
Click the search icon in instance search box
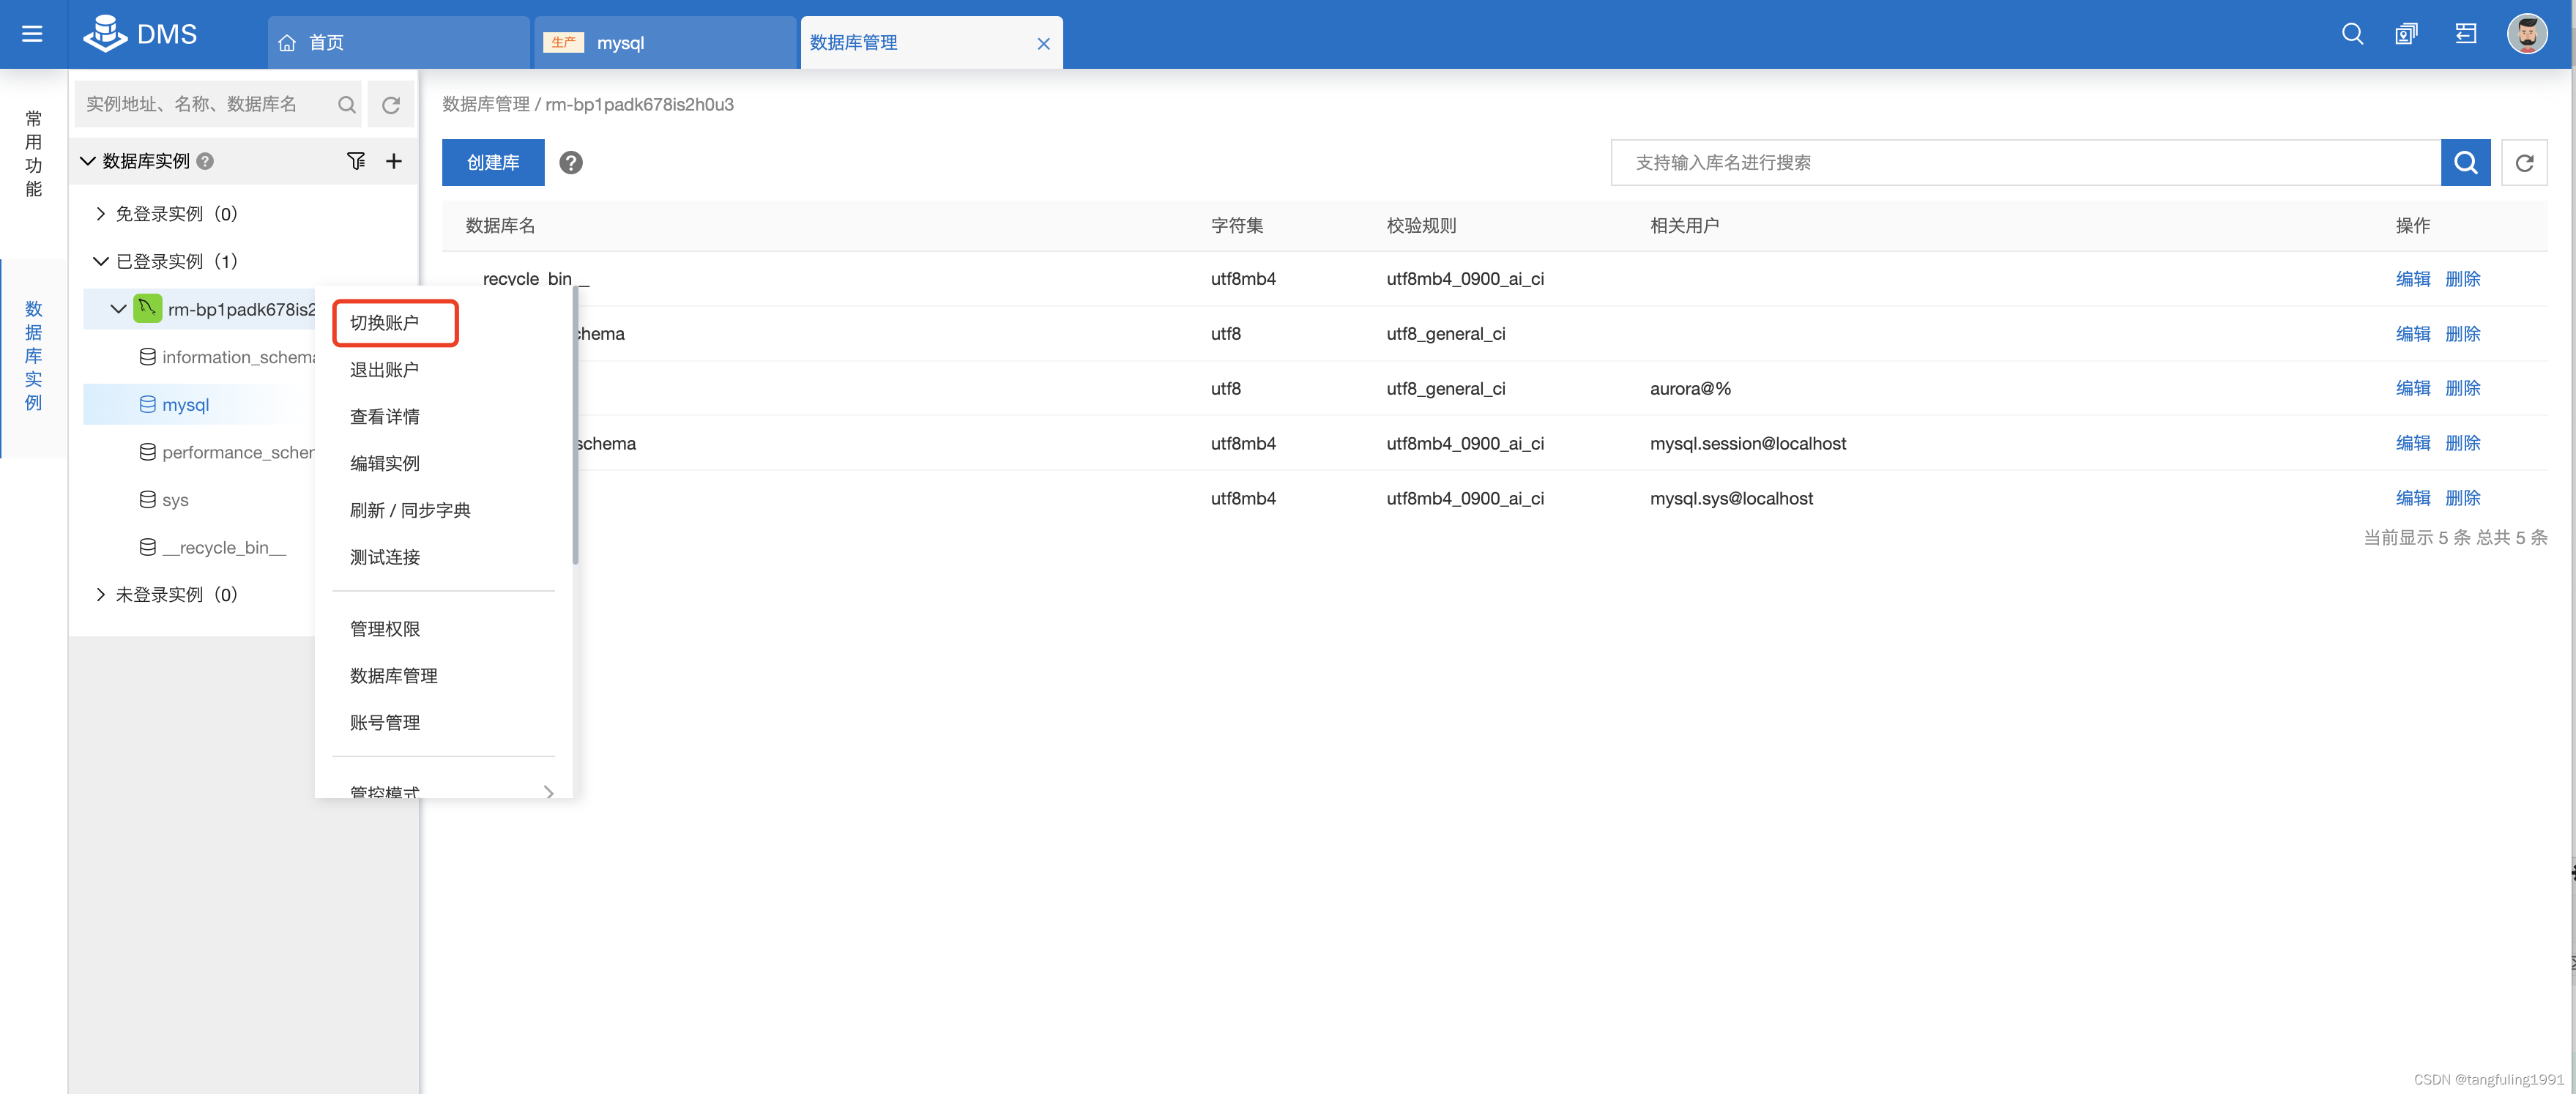point(346,104)
